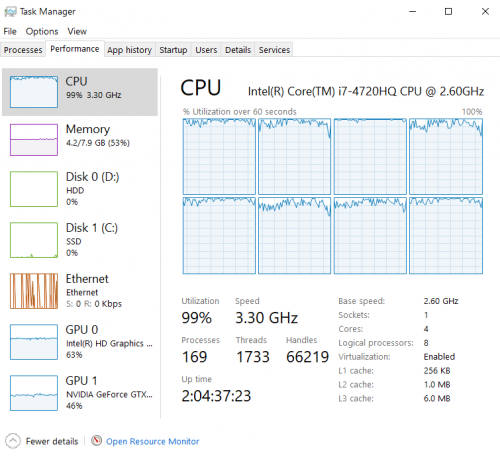
Task: Click the L3 cache value 6.0 MB
Action: (x=437, y=398)
